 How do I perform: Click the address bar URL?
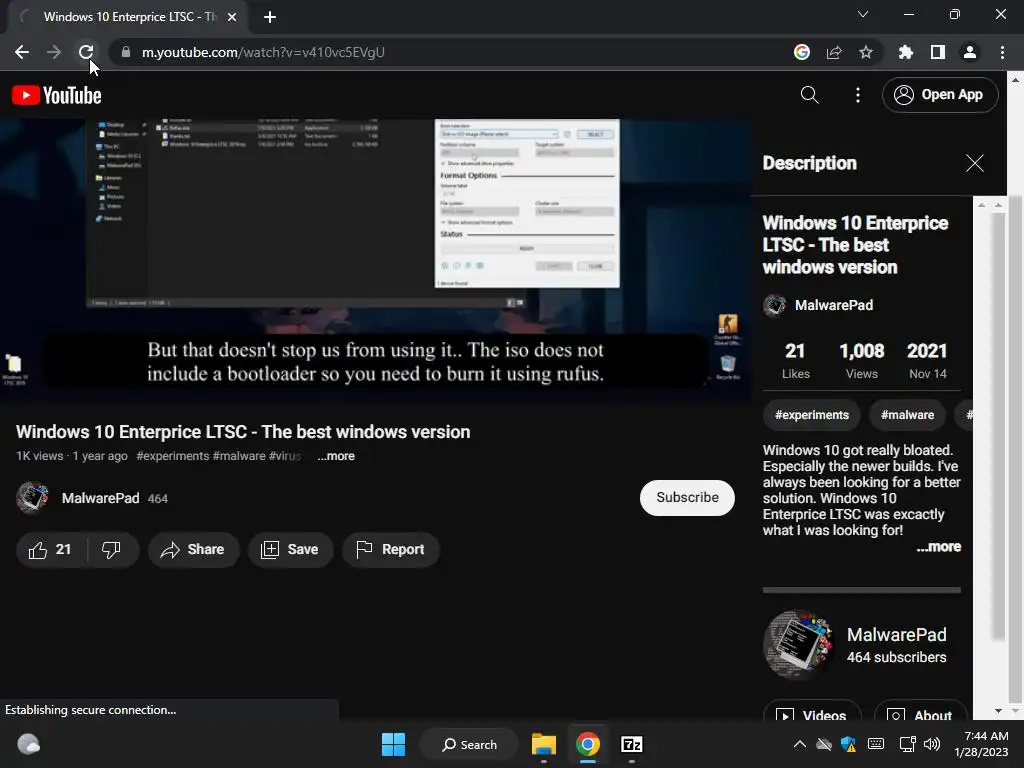pos(263,52)
